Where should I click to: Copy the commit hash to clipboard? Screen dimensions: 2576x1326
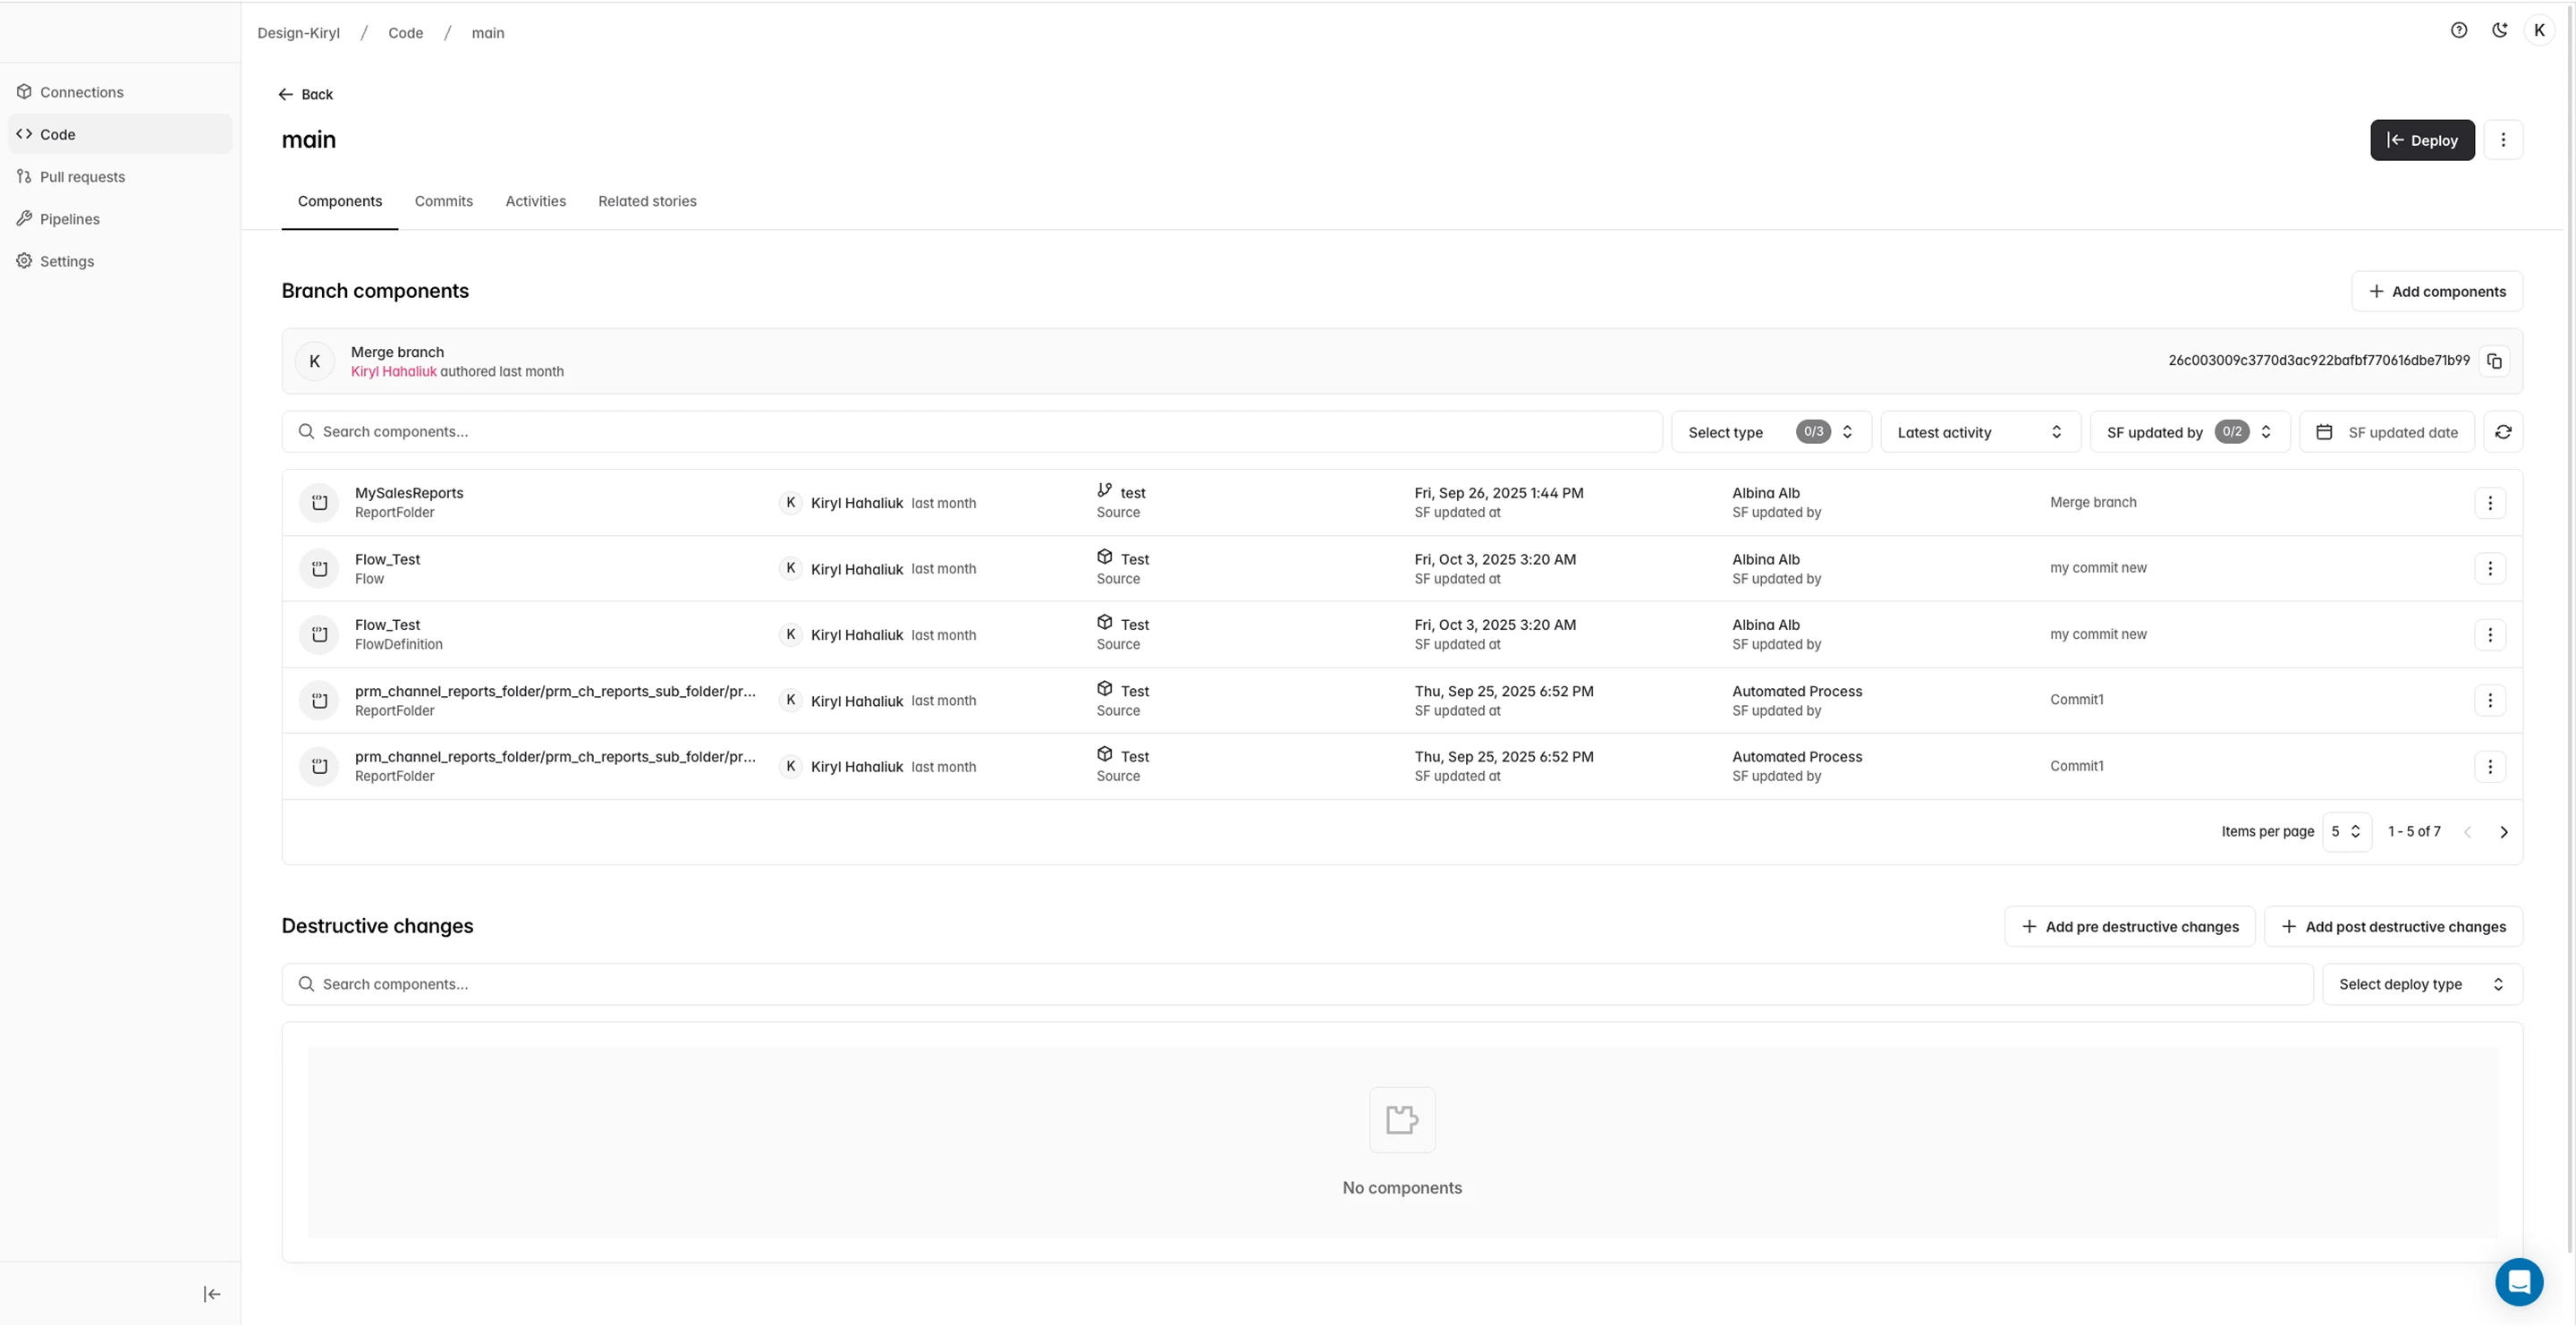tap(2494, 361)
